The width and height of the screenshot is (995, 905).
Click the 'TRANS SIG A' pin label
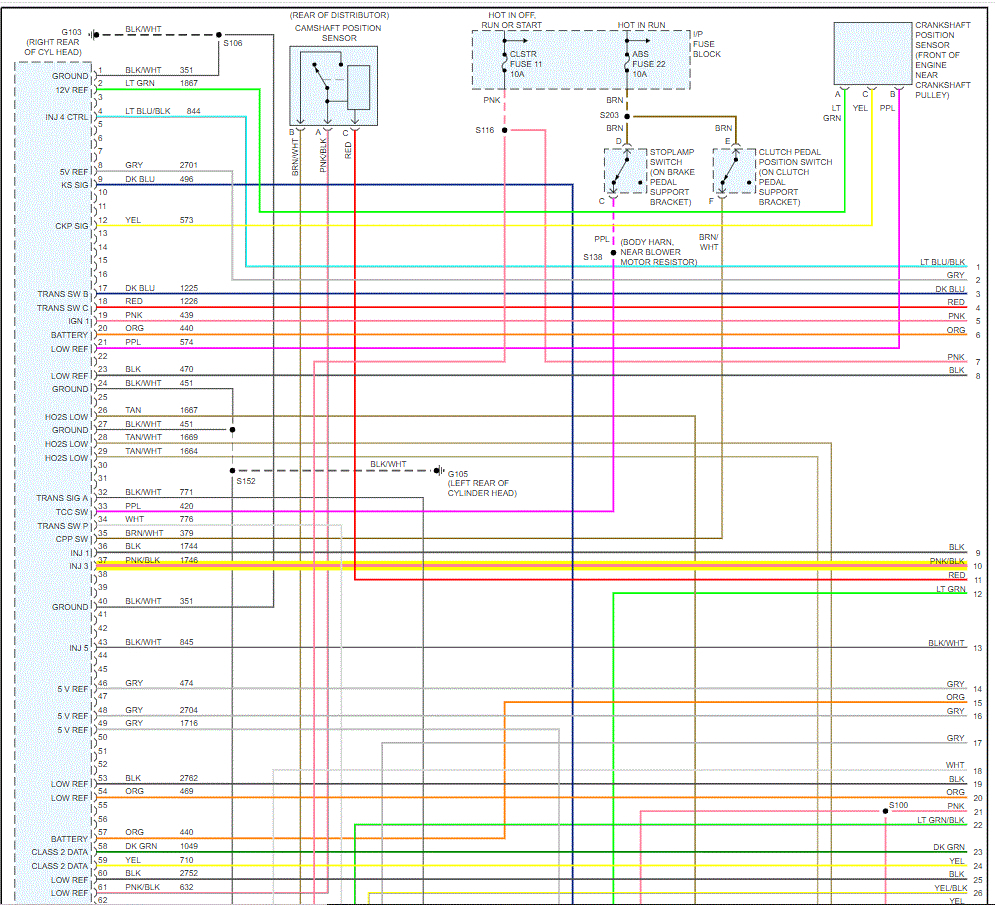62,498
